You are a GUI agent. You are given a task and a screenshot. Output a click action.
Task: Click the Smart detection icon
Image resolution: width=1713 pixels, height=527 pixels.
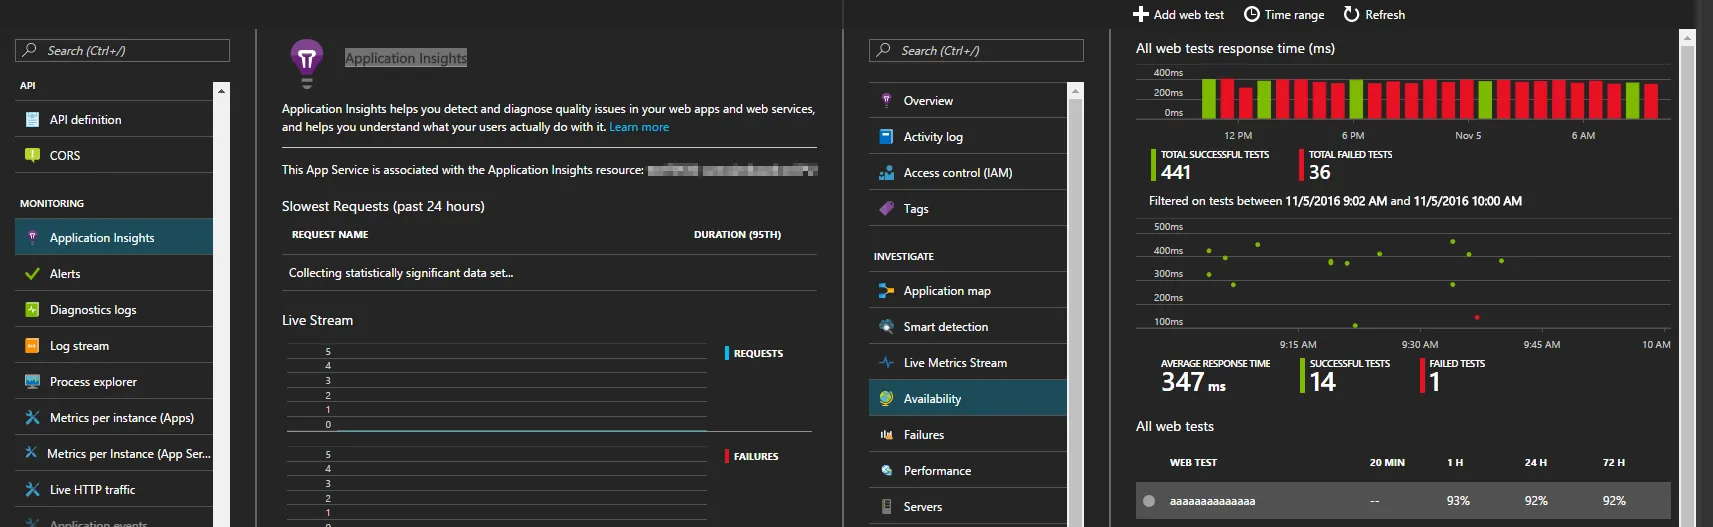tap(886, 327)
